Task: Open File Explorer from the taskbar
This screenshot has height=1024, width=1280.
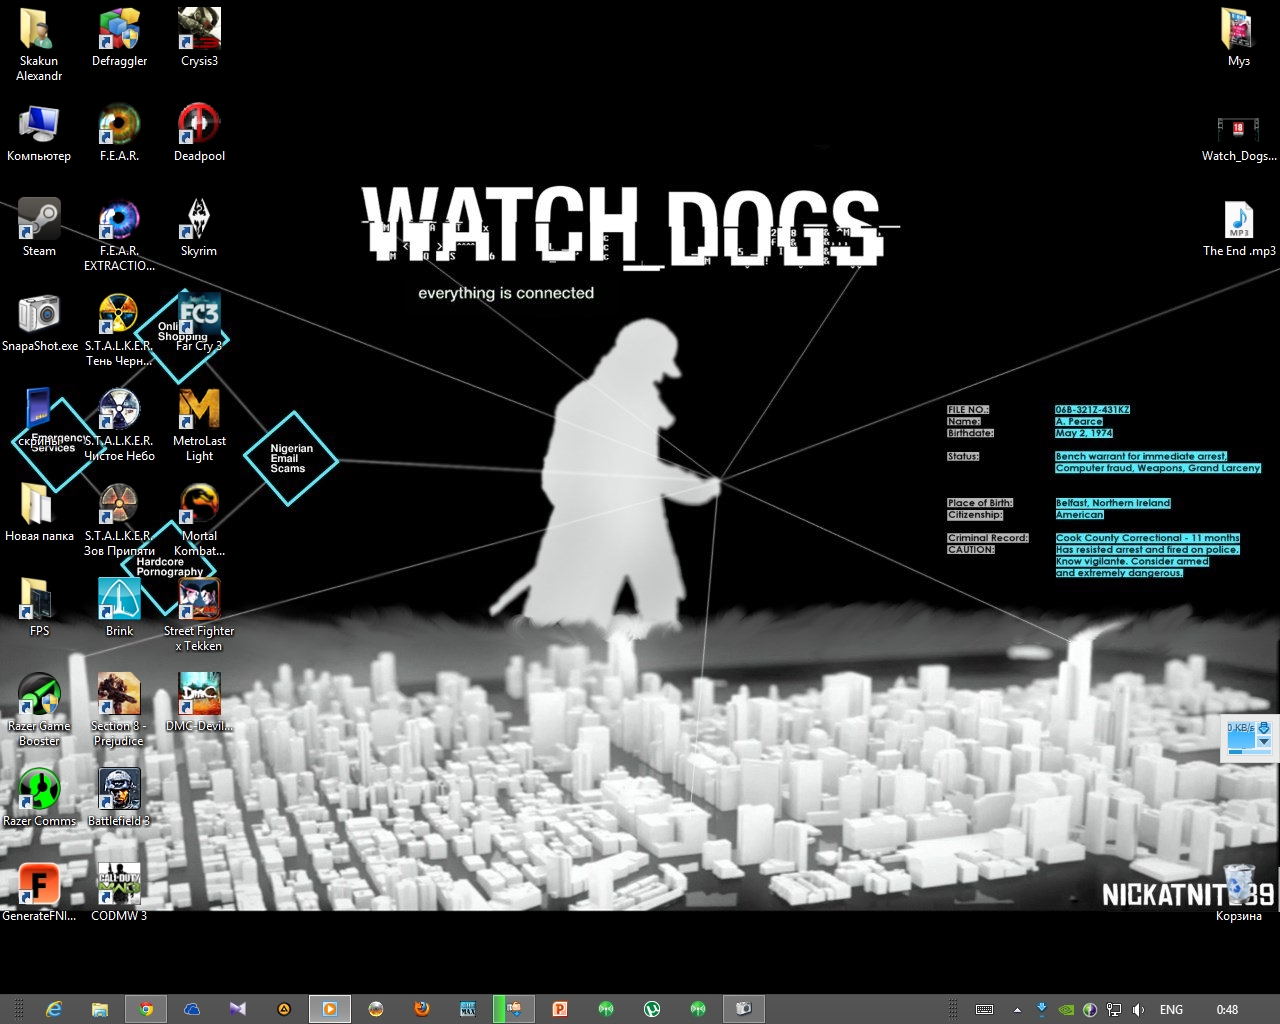Action: tap(99, 1009)
